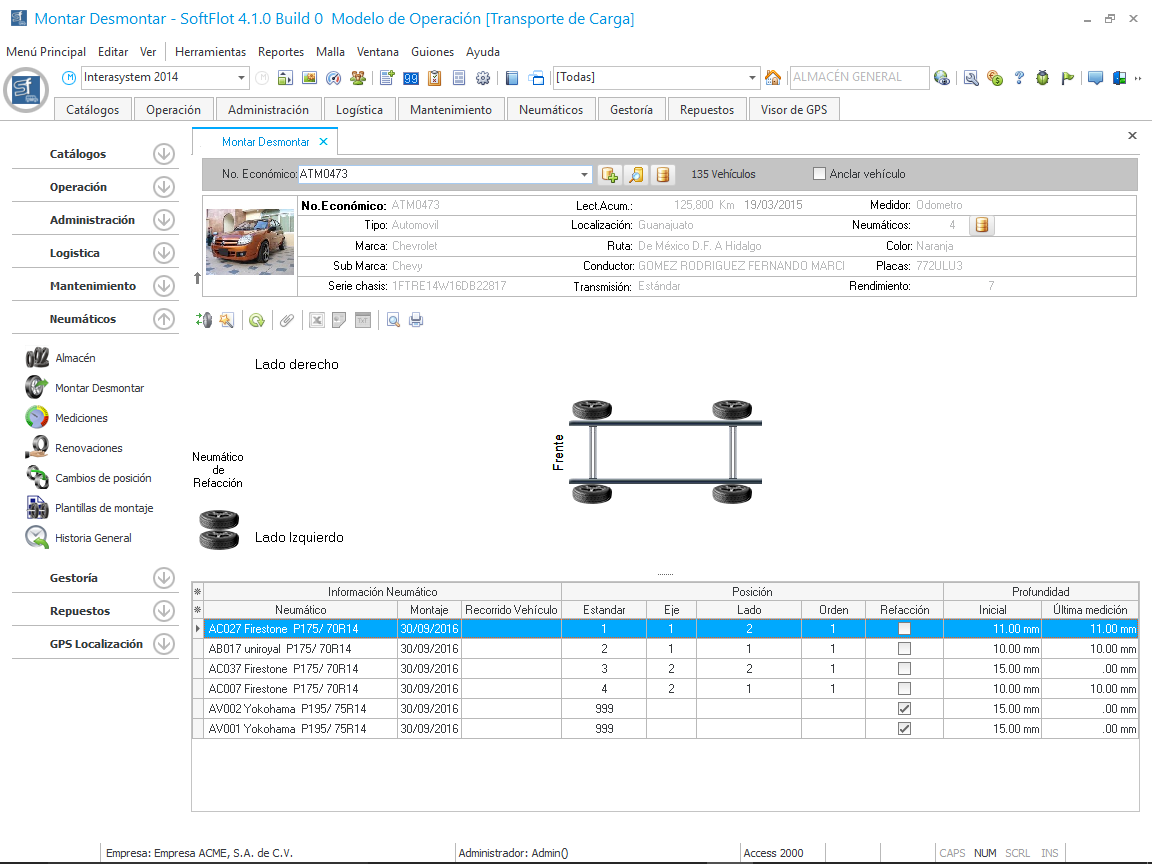Click the printer icon in vehicle toolbar

tap(416, 320)
